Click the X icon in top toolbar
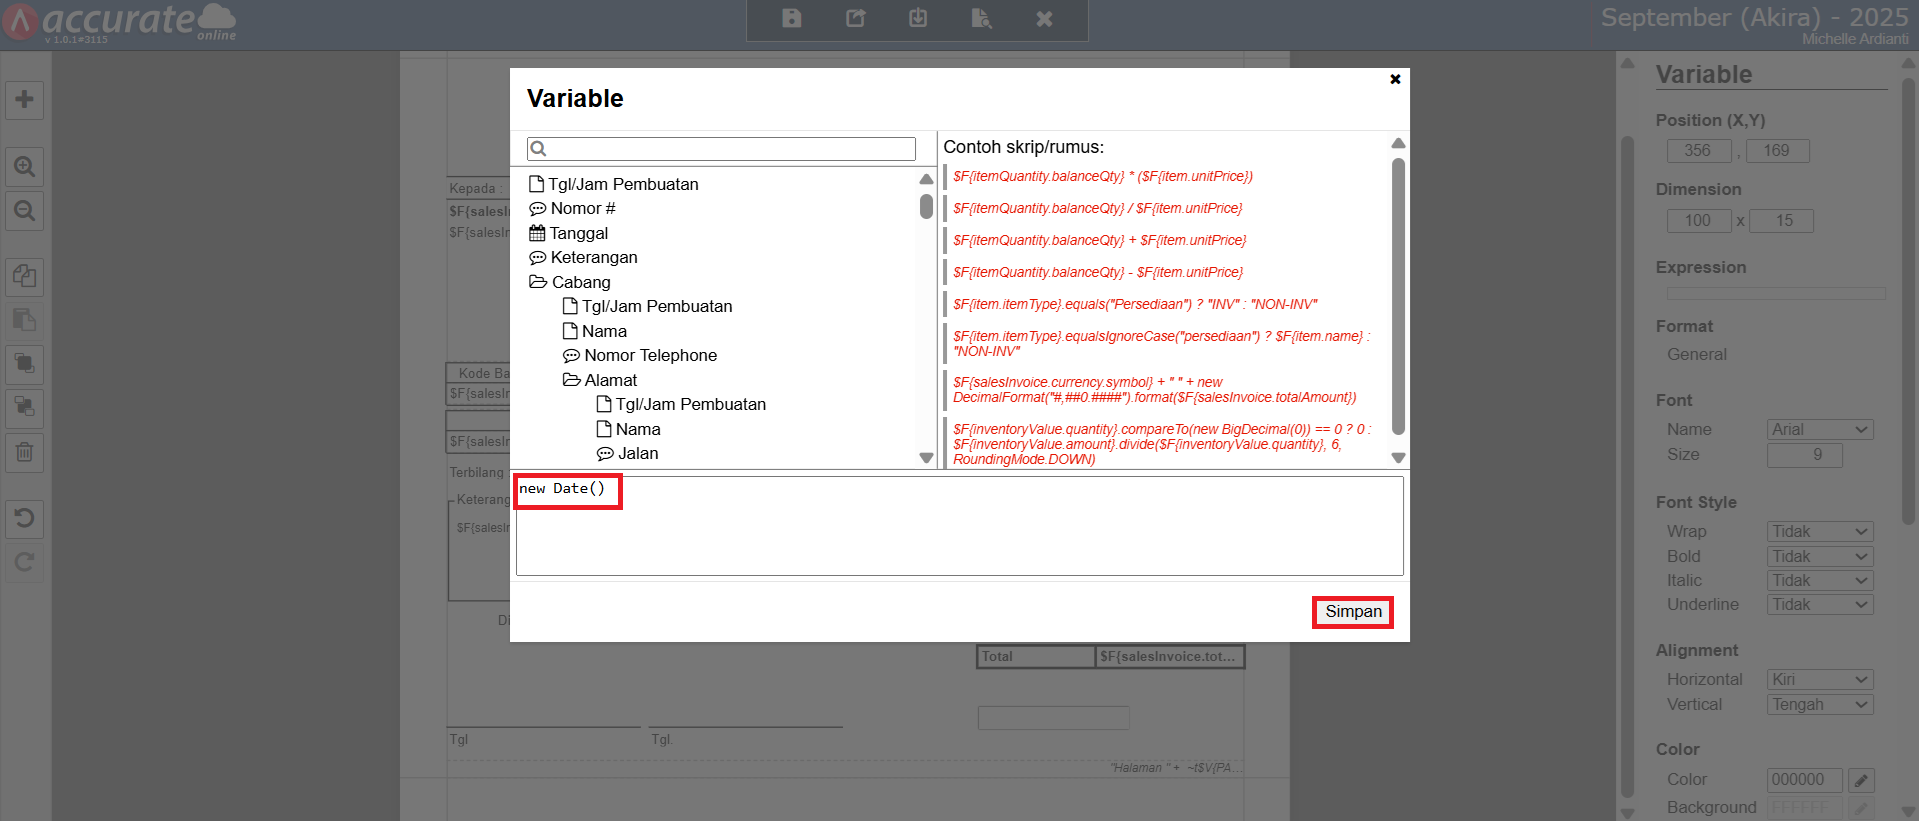The height and width of the screenshot is (821, 1919). click(1044, 19)
